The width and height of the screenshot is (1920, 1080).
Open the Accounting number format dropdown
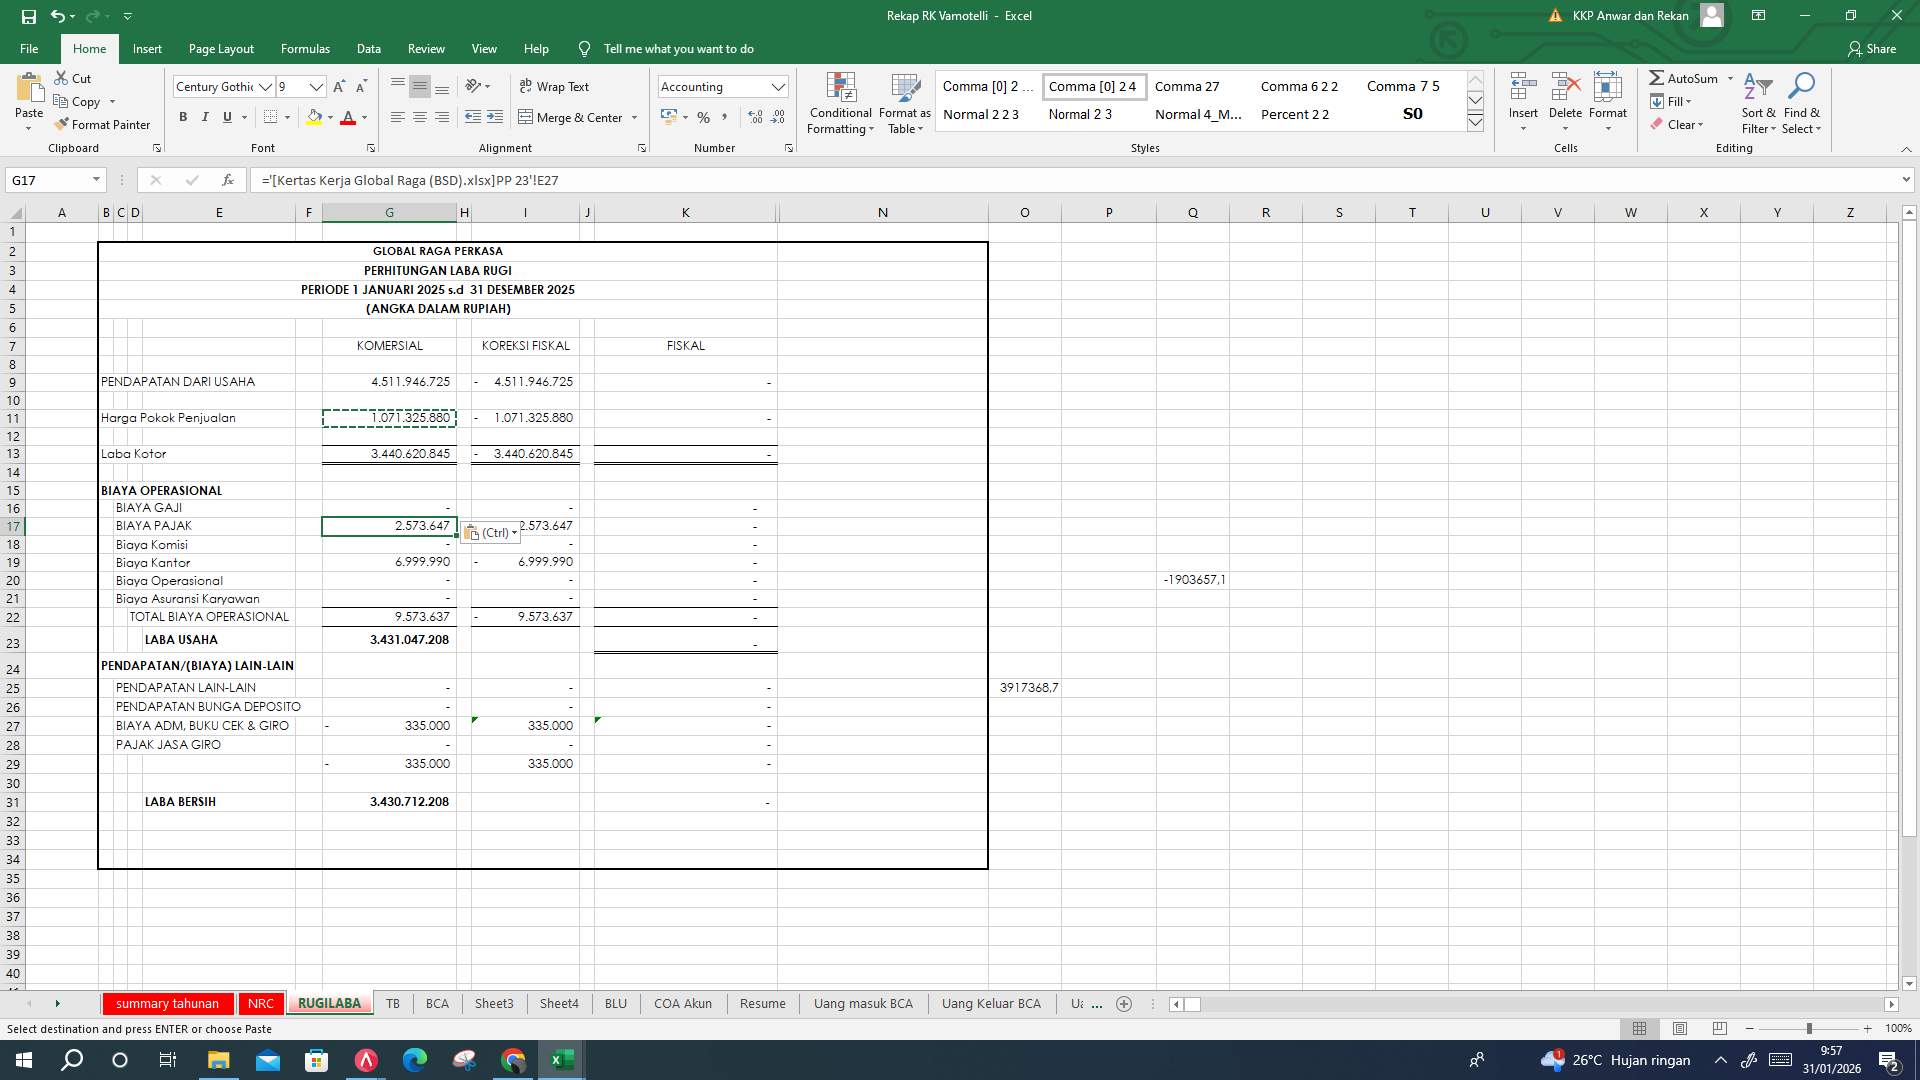779,86
